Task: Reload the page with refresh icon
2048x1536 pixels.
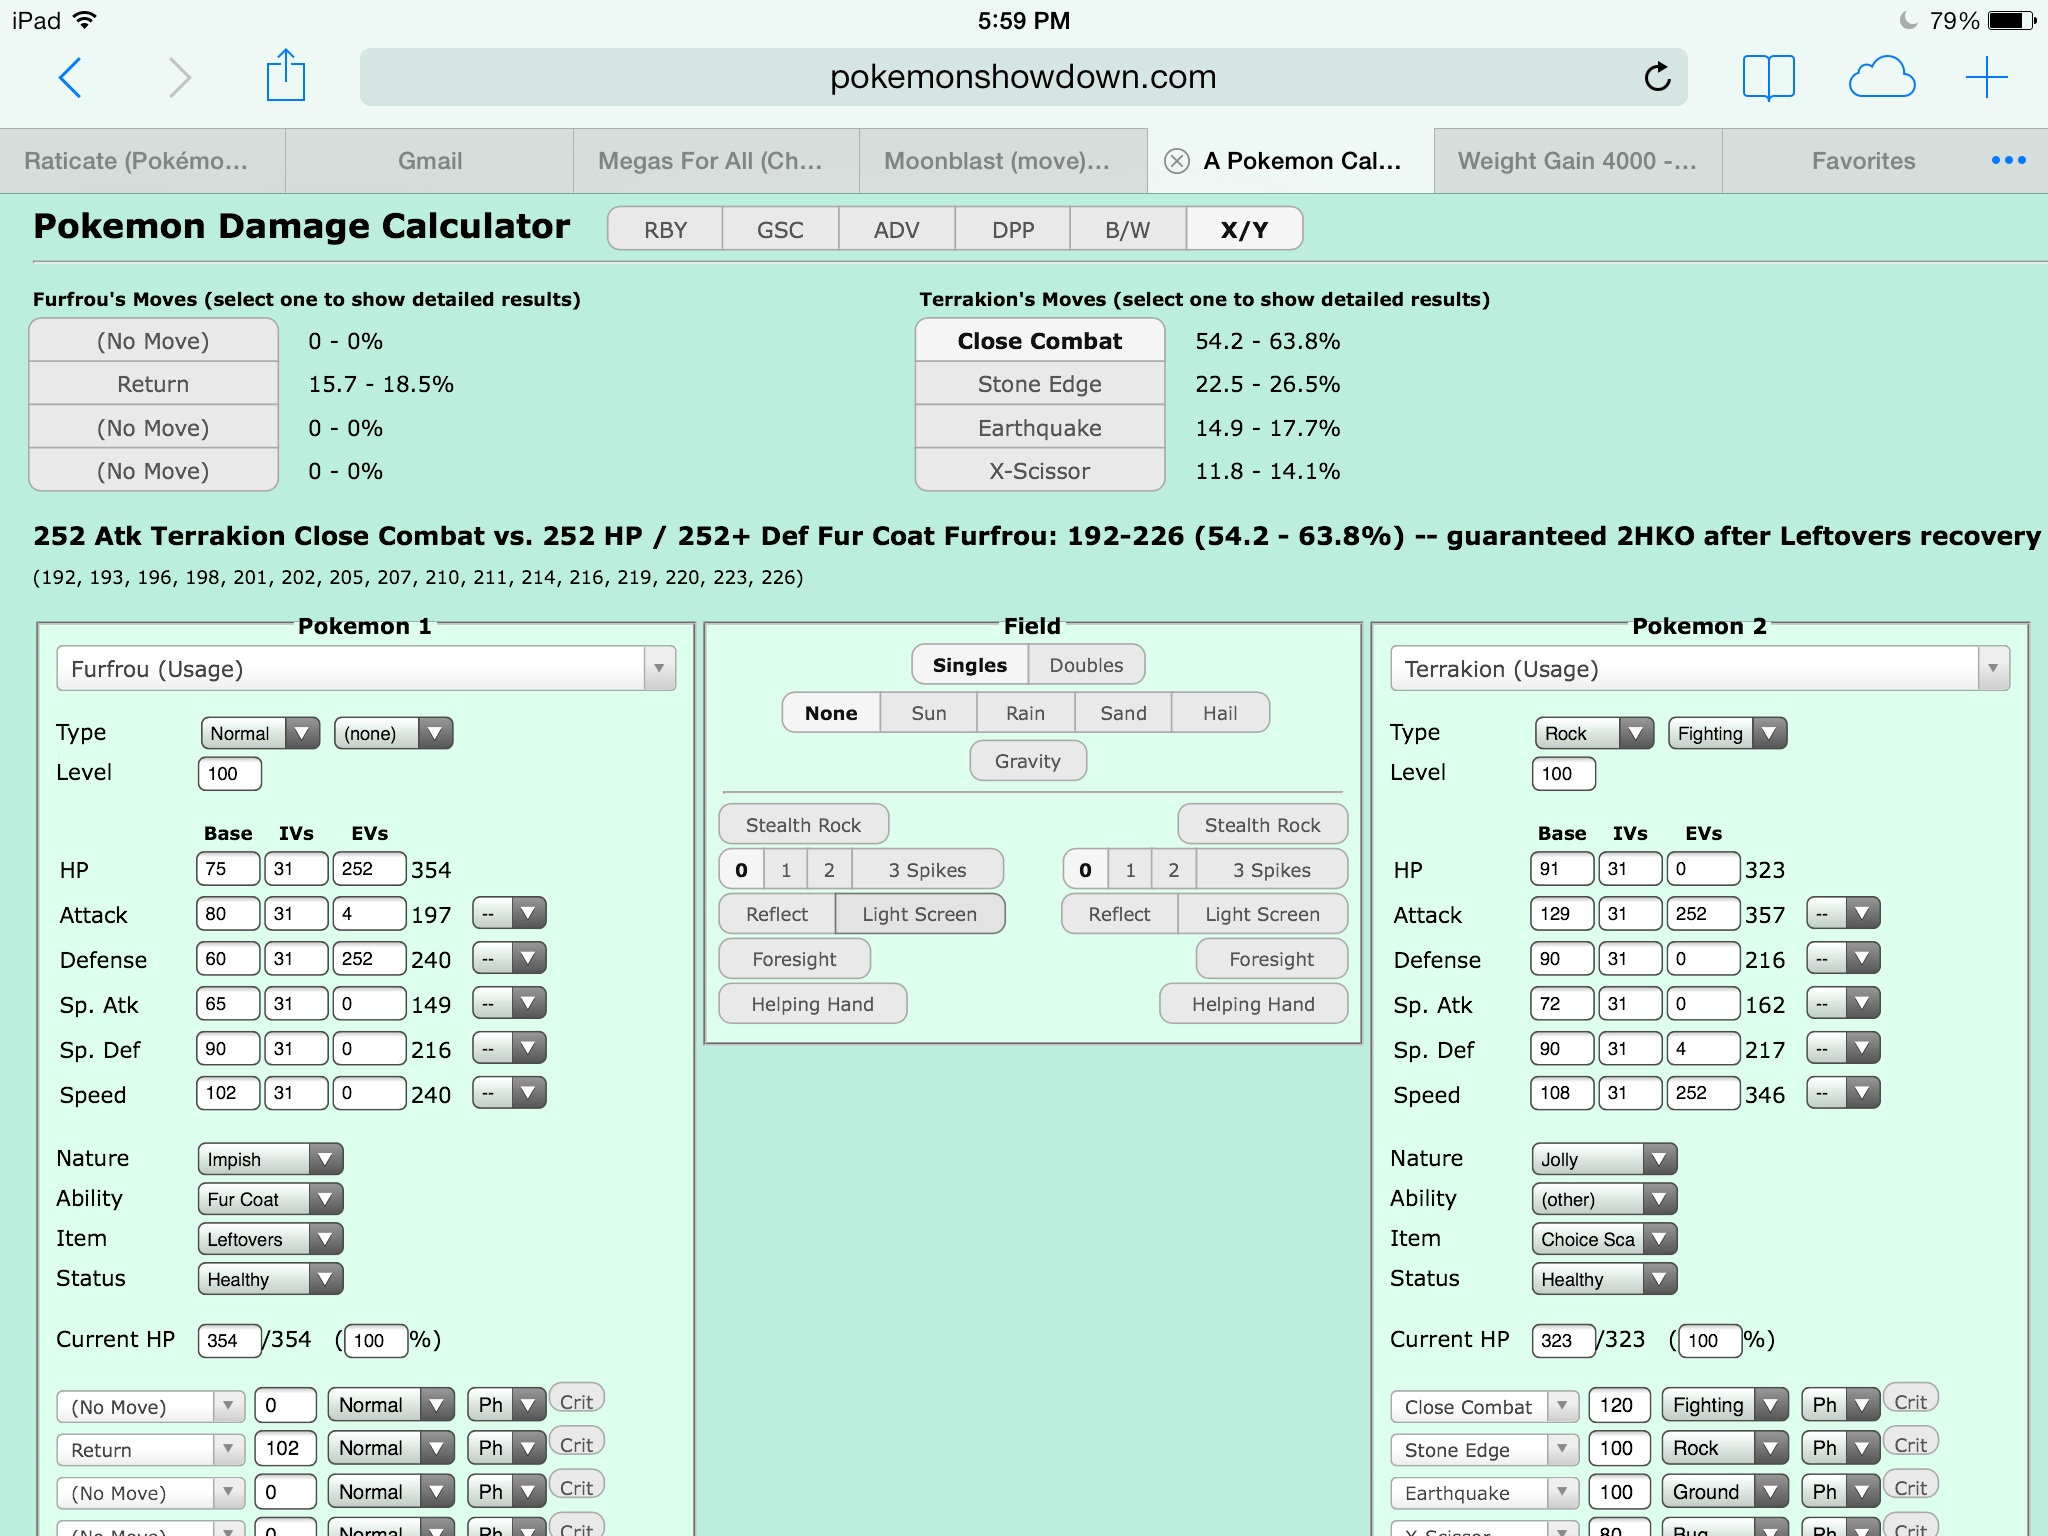Action: (x=1657, y=77)
